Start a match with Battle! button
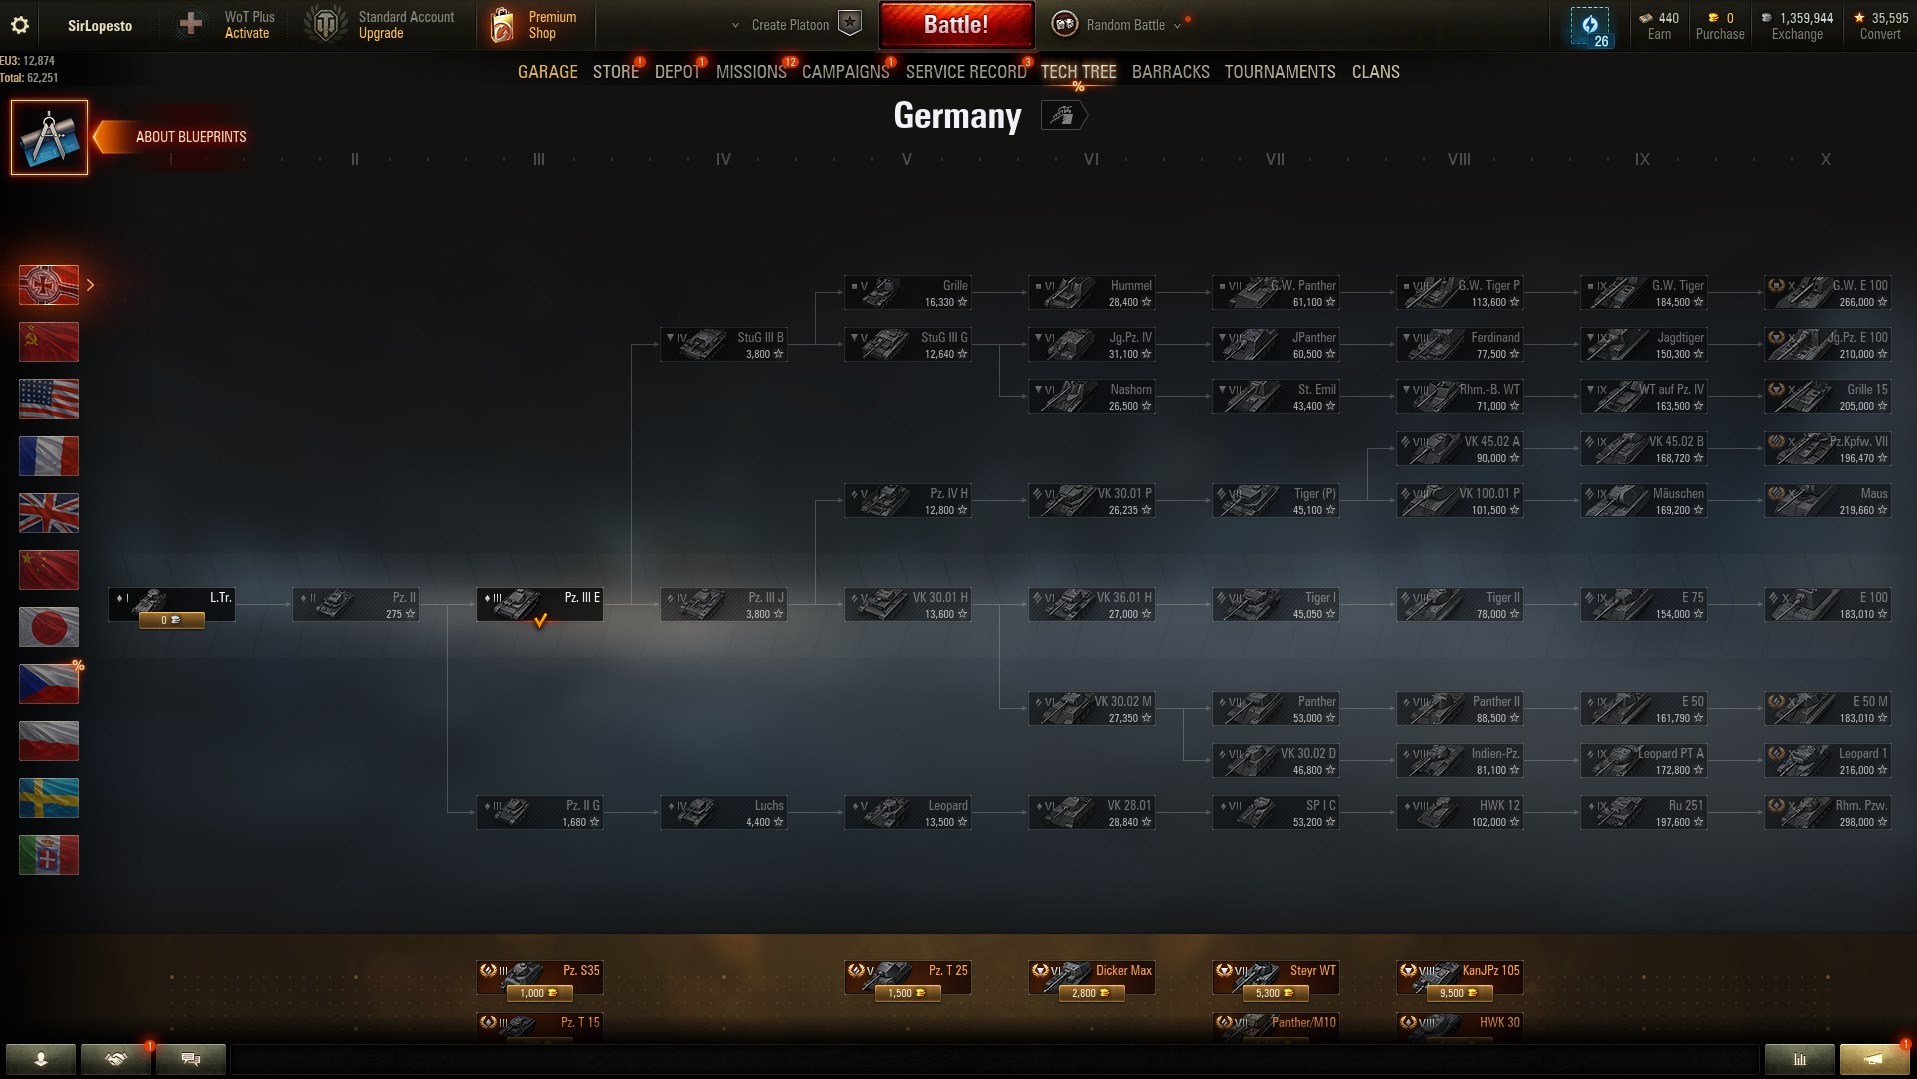The image size is (1917, 1079). [957, 25]
